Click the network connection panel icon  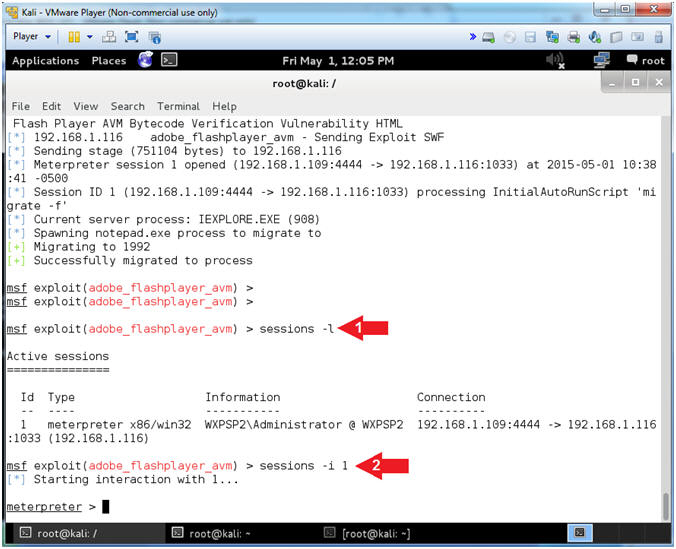(x=601, y=60)
